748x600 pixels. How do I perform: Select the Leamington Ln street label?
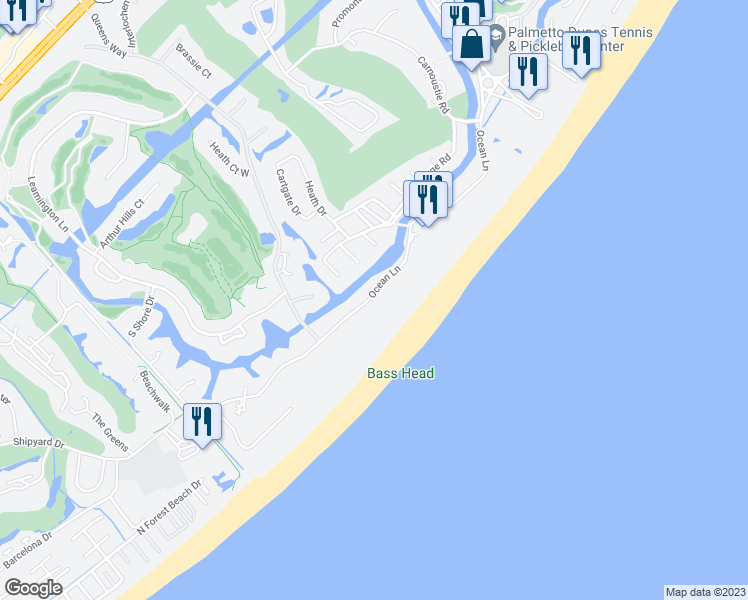coord(48,204)
